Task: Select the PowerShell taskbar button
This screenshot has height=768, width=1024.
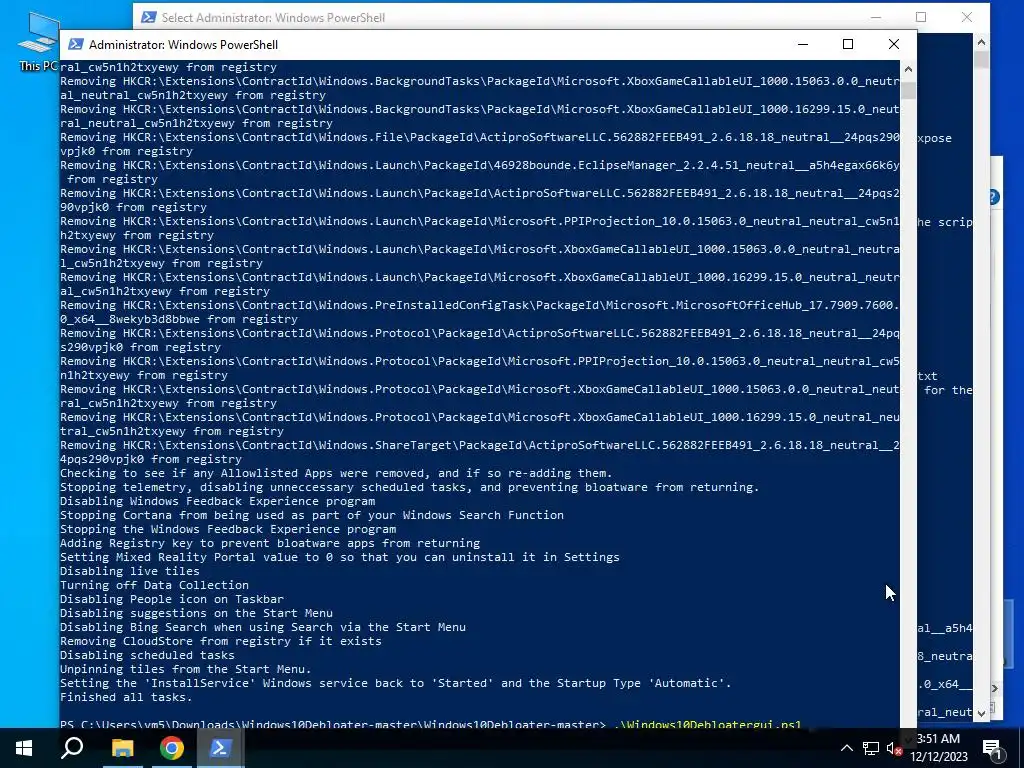Action: tap(220, 748)
